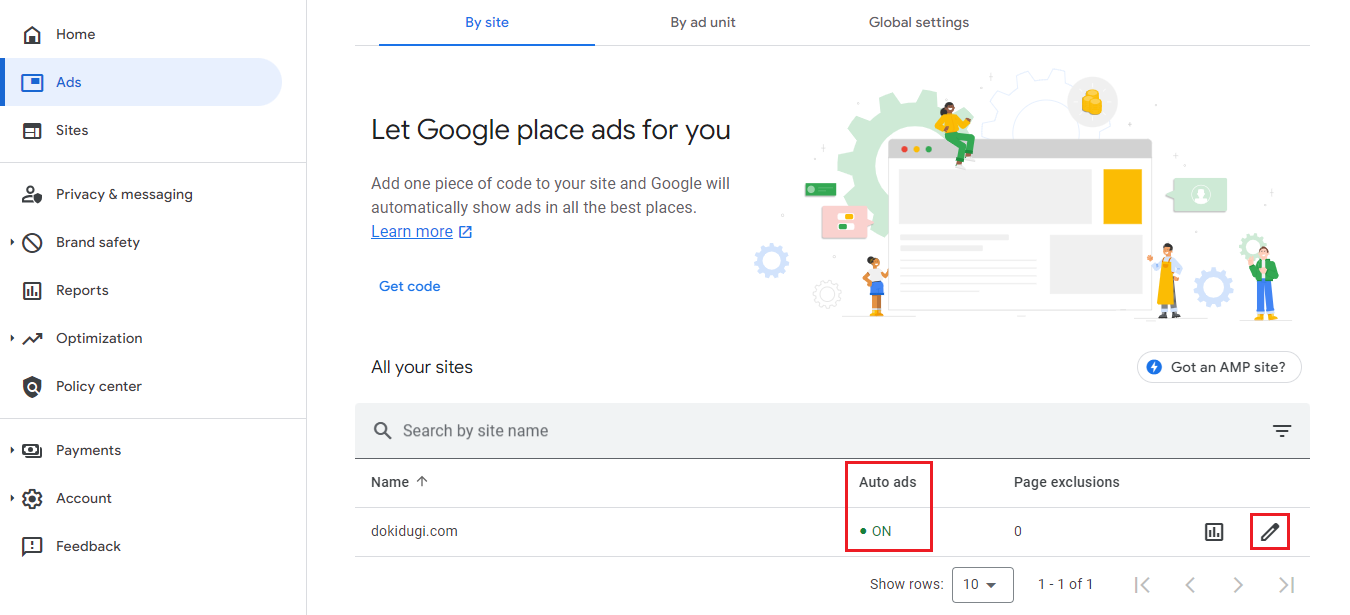Sort by Name ascending arrow
The width and height of the screenshot is (1350, 615).
[x=422, y=482]
